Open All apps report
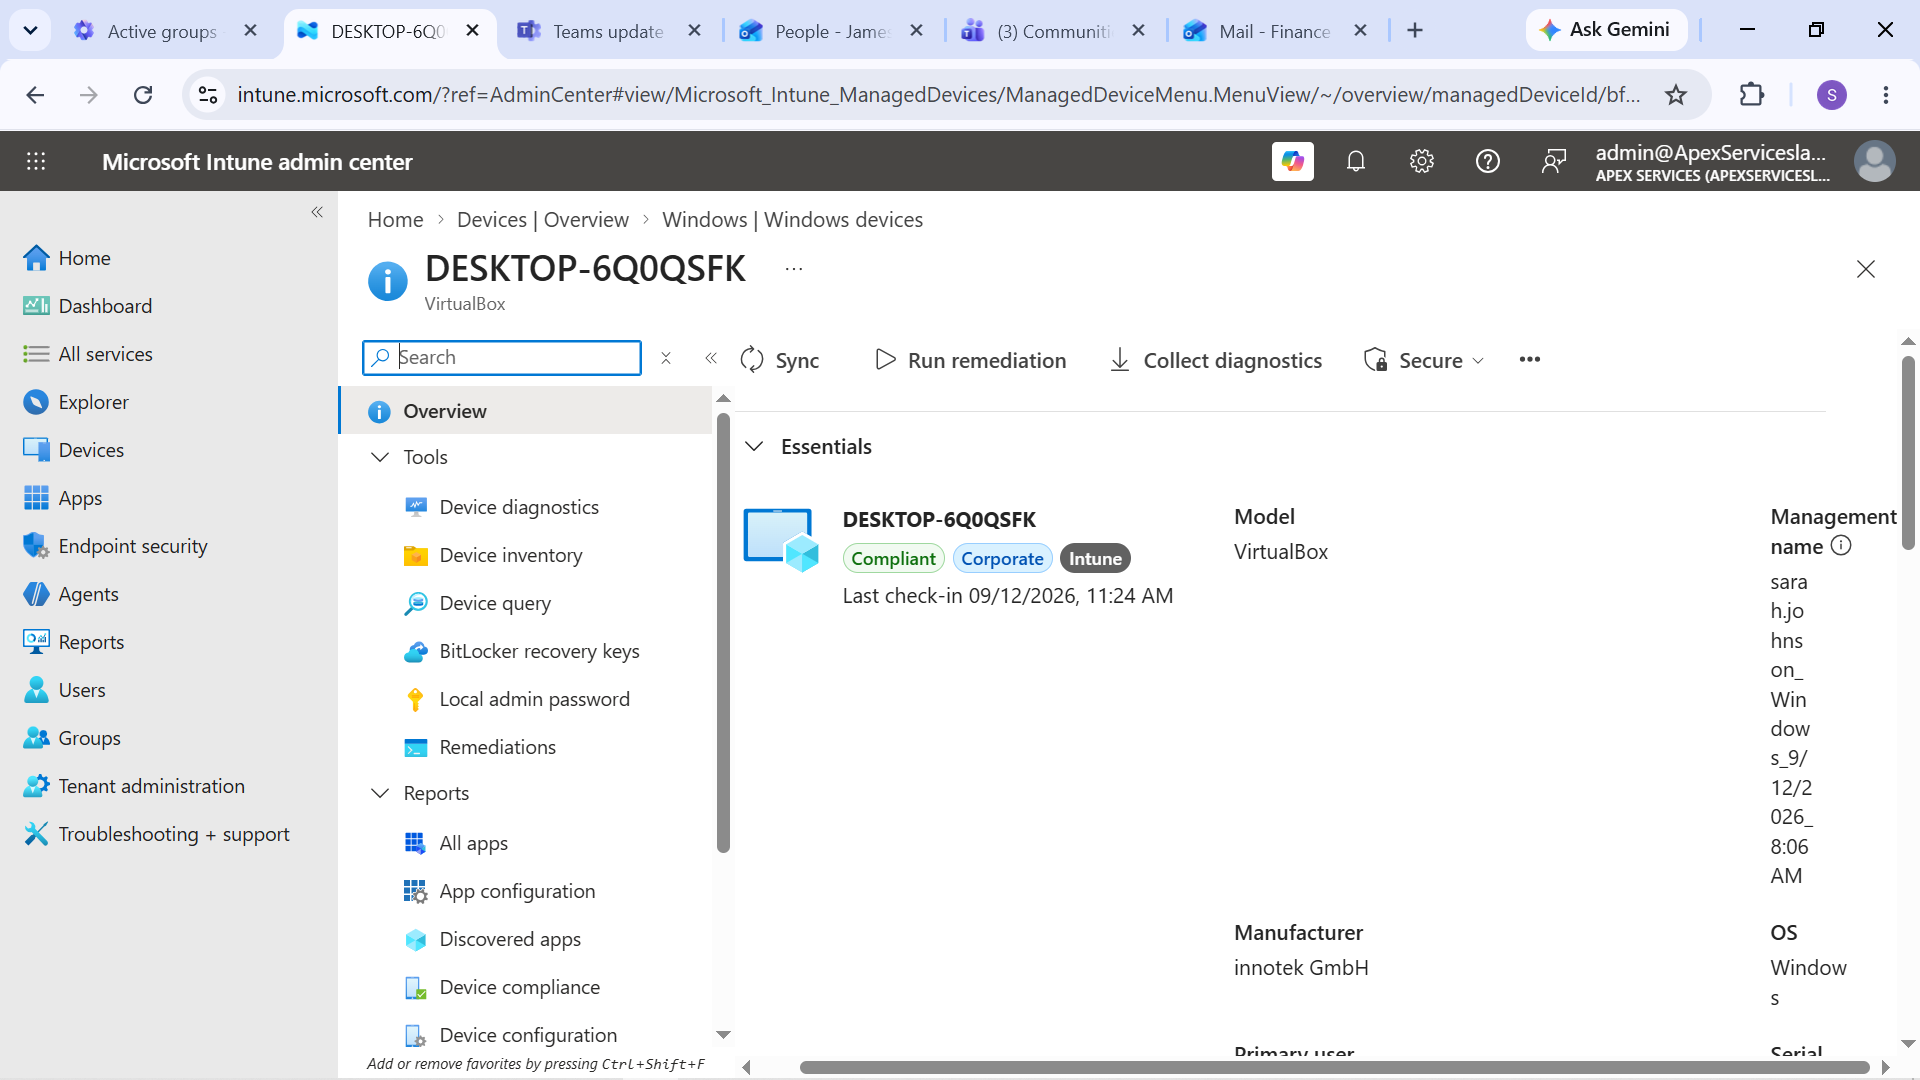Viewport: 1920px width, 1080px height. point(473,843)
